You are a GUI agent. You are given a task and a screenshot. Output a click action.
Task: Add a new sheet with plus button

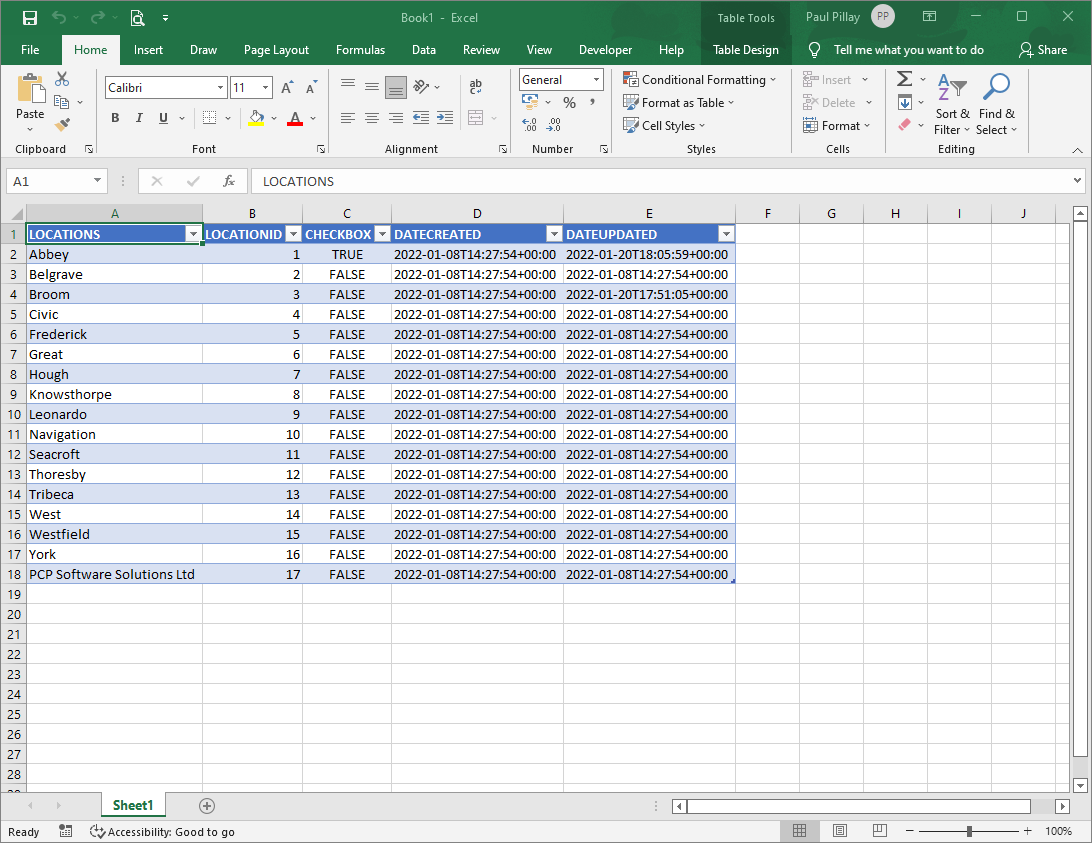click(207, 806)
